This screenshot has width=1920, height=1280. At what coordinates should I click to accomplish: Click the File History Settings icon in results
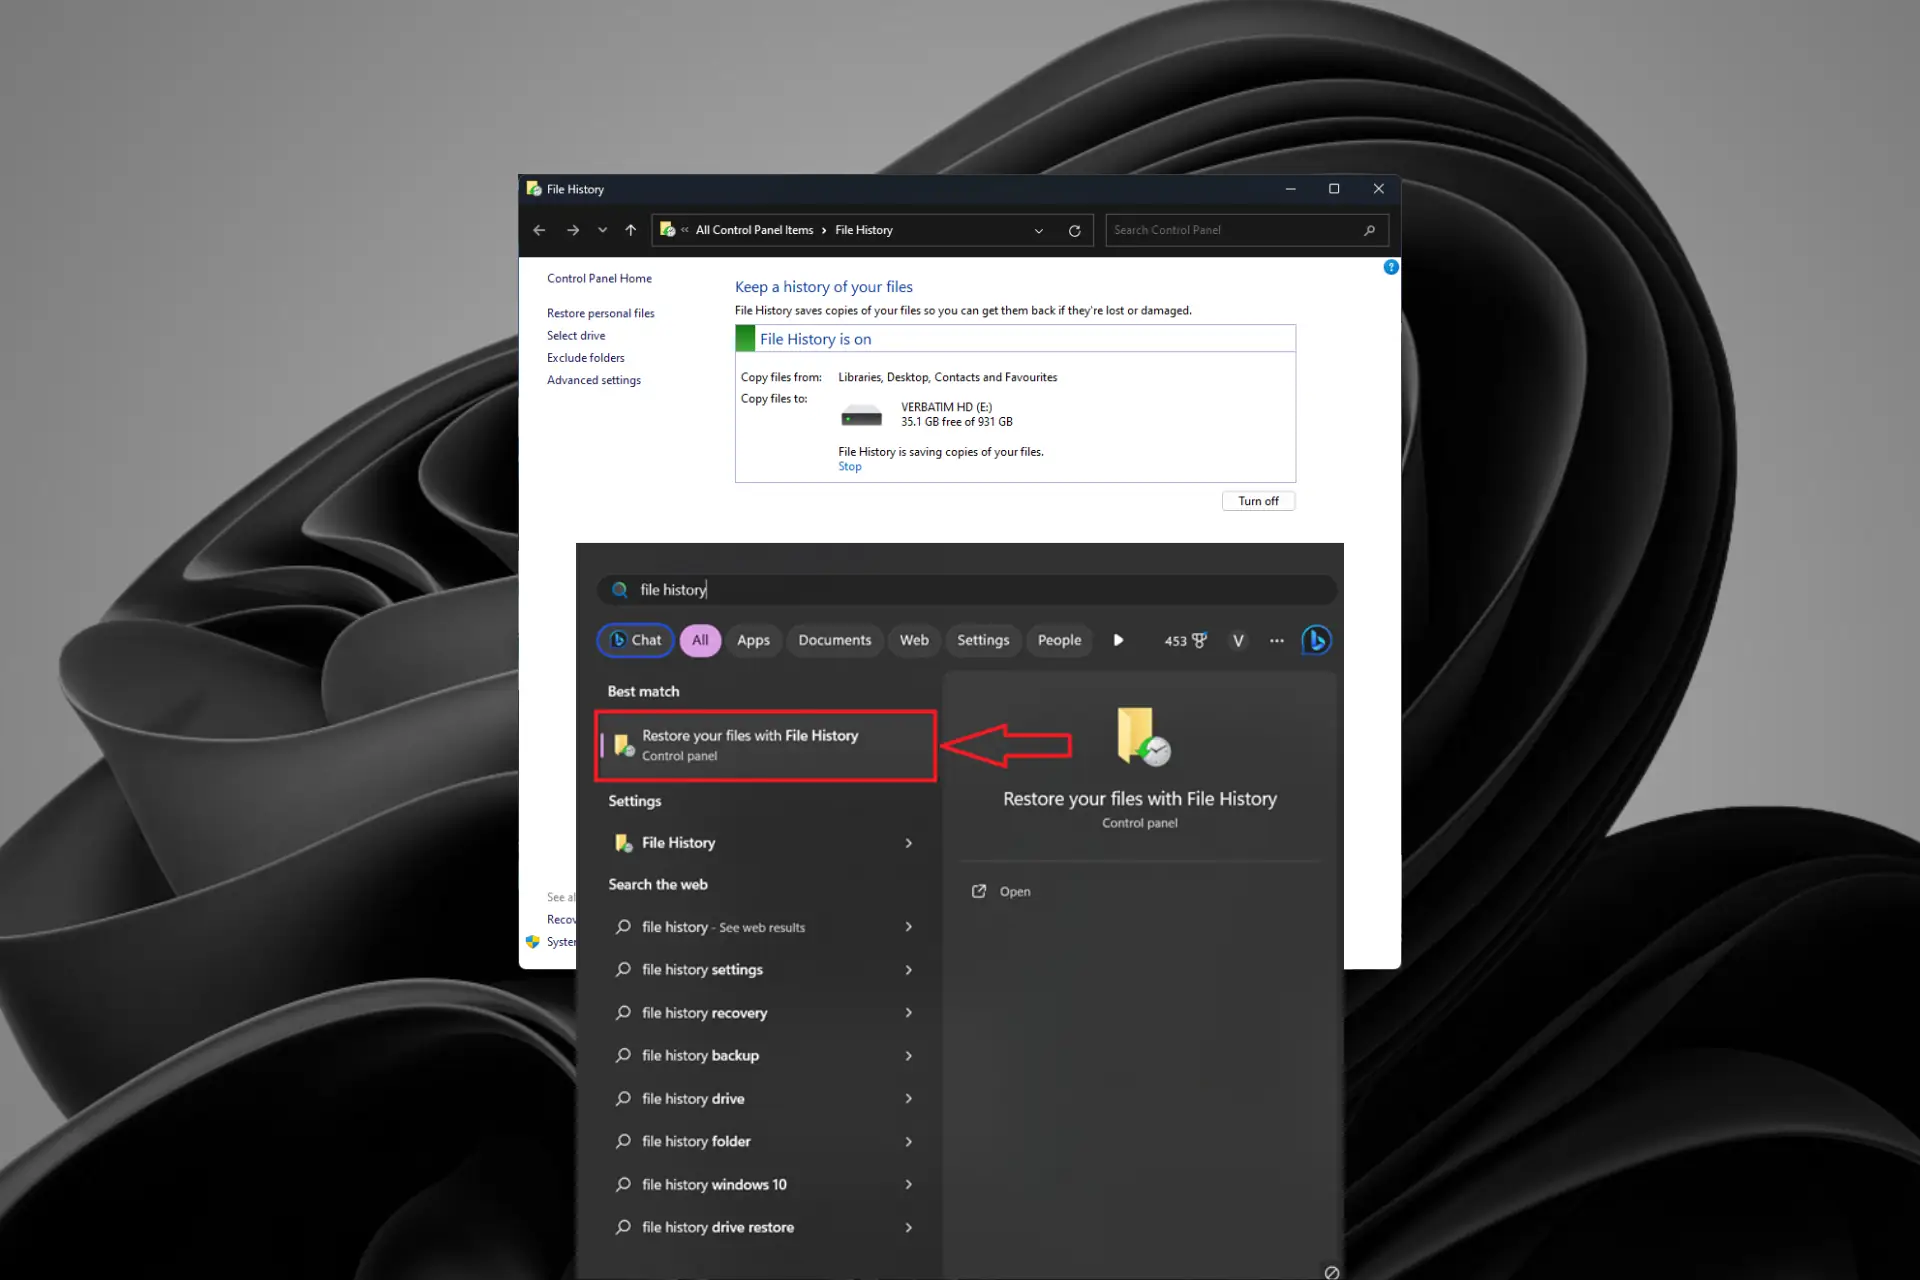(x=623, y=841)
